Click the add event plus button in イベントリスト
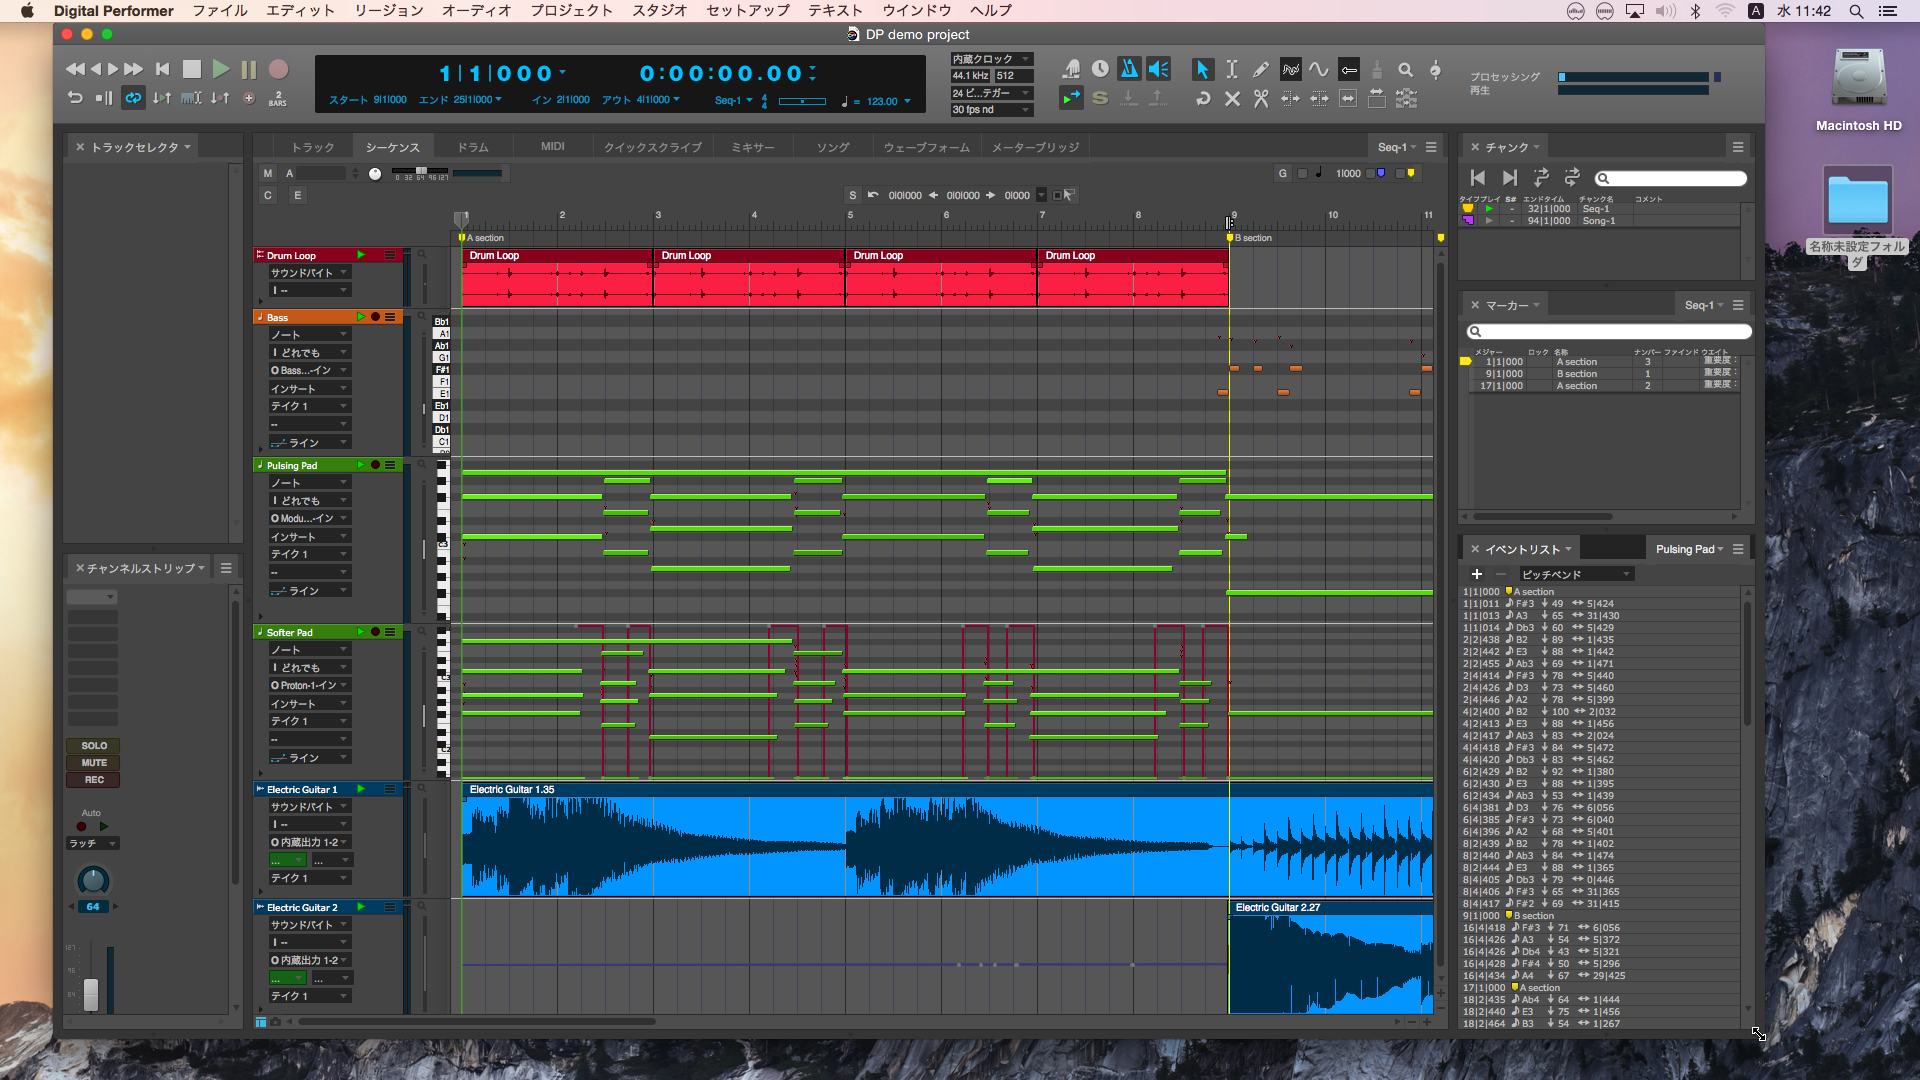This screenshot has height=1080, width=1920. 1476,574
